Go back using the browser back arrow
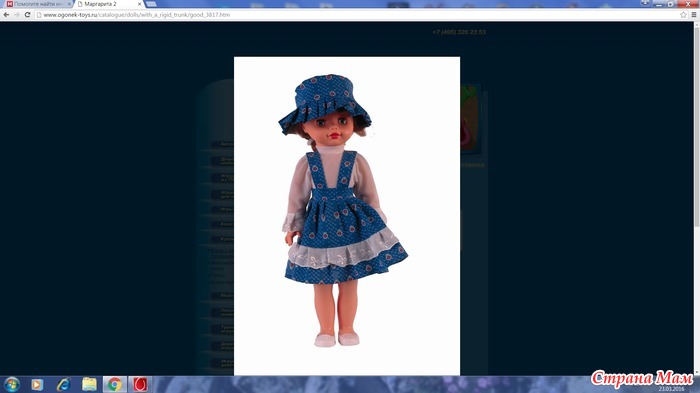 [x=6, y=15]
